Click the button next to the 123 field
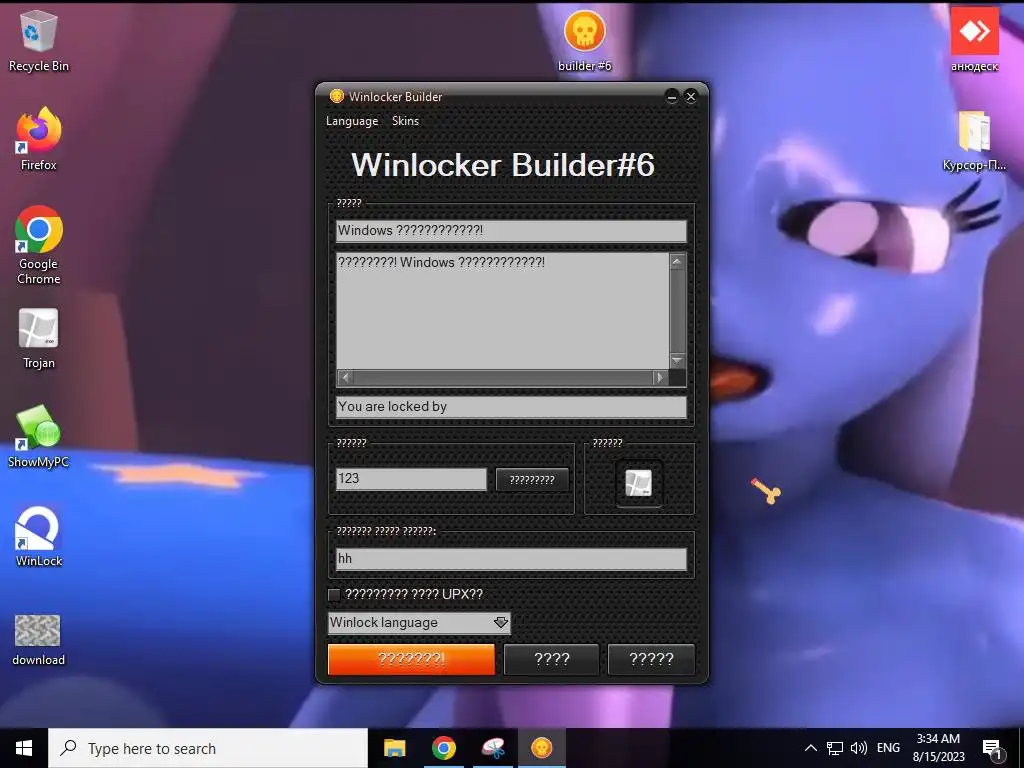The image size is (1024, 768). point(532,479)
